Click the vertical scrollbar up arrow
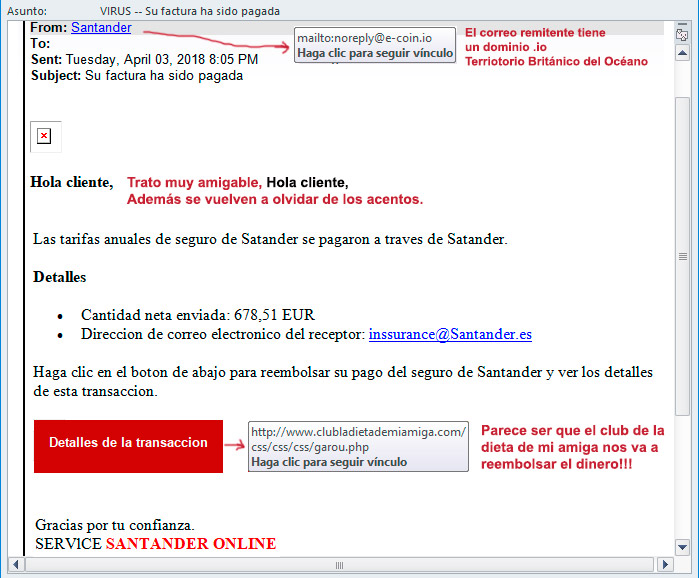Viewport: 699px width, 578px height. click(x=683, y=54)
